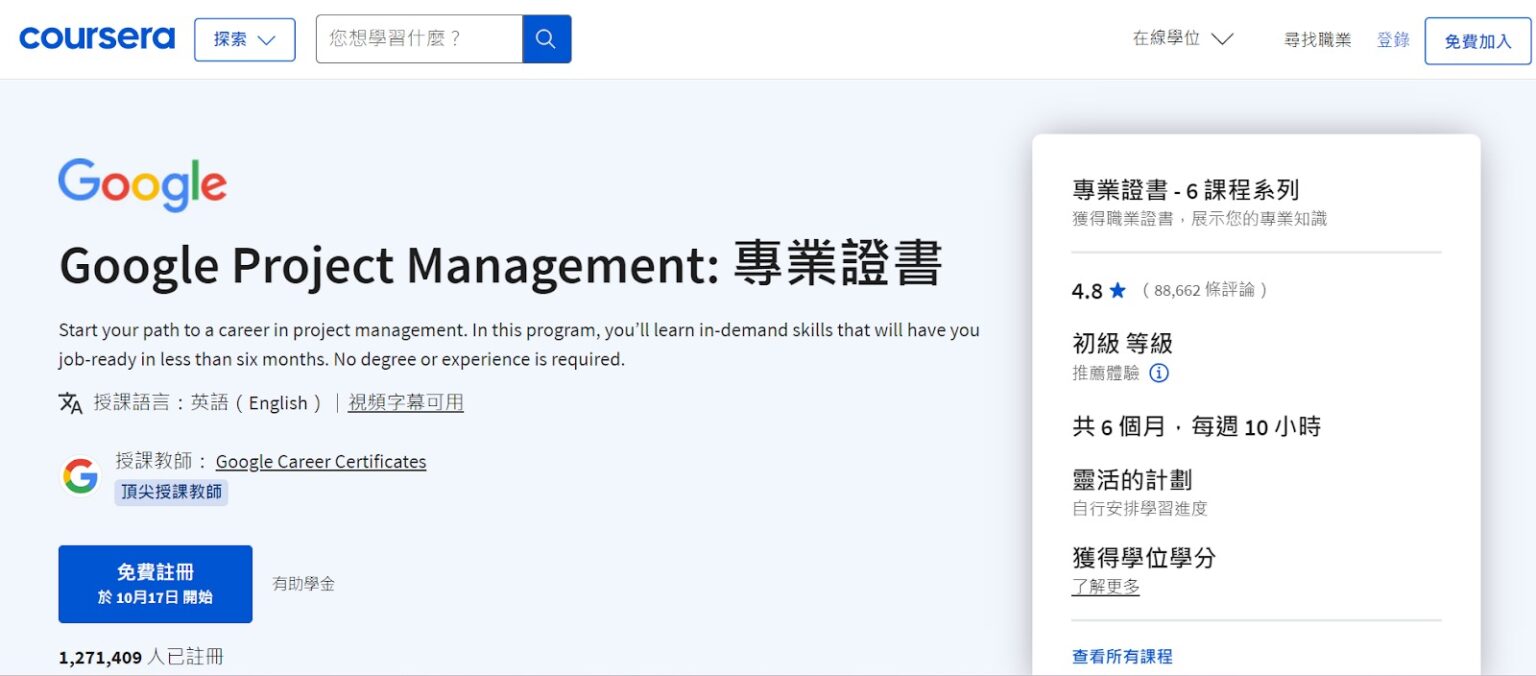
Task: Click the Google instructor avatar icon
Action: (80, 475)
